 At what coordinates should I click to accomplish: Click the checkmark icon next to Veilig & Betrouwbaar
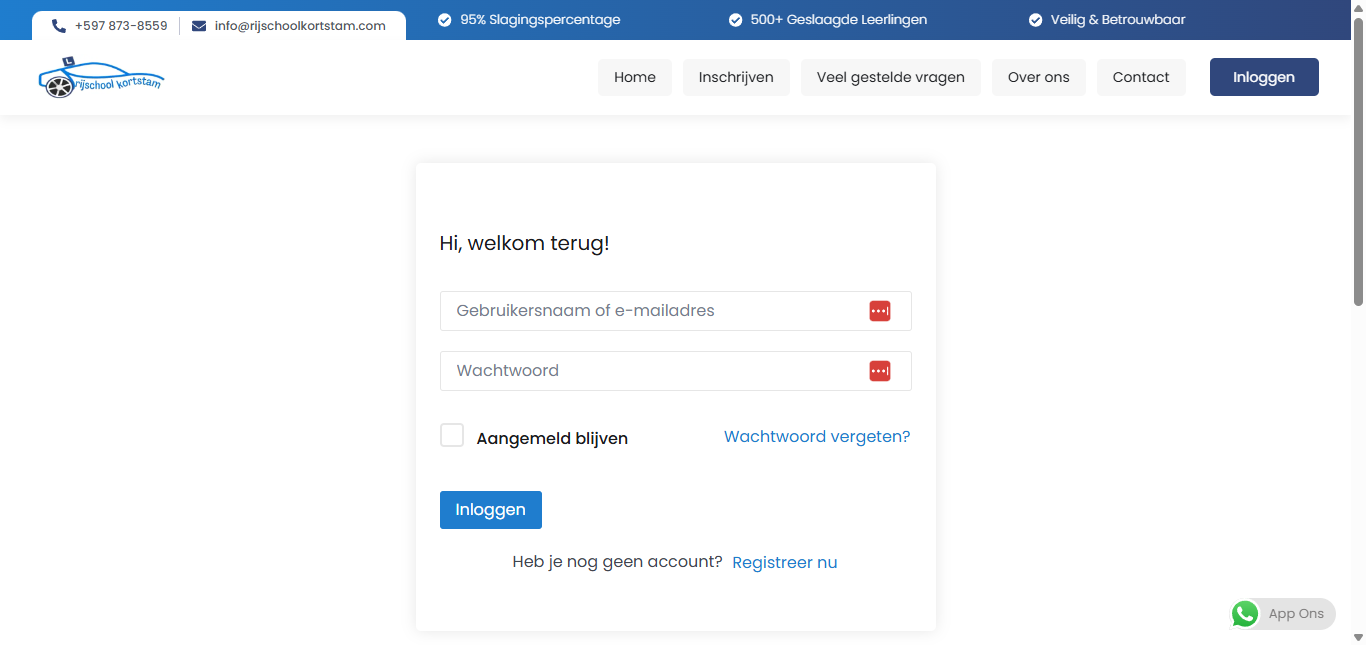(1036, 20)
